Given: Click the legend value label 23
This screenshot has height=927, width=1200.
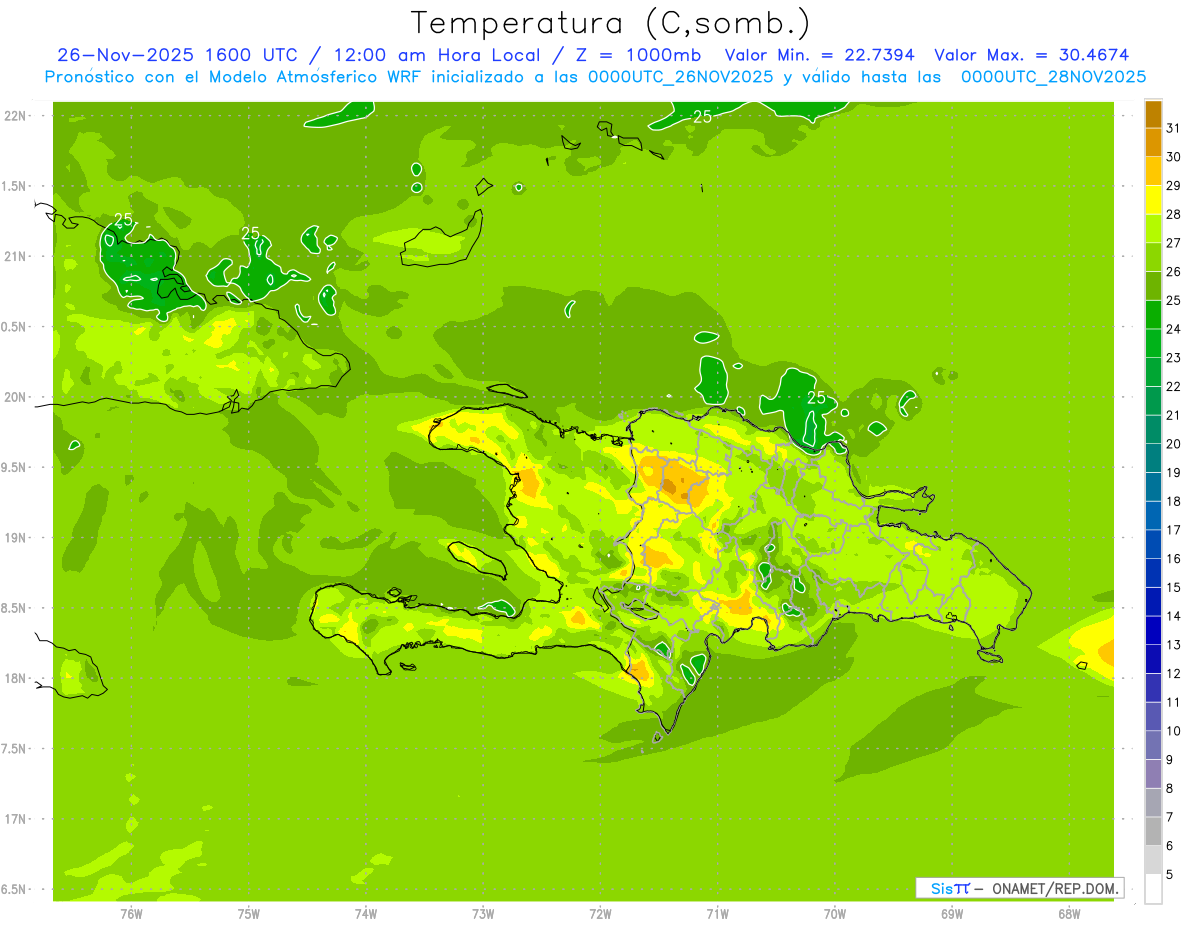Looking at the screenshot, I should [x=1174, y=358].
